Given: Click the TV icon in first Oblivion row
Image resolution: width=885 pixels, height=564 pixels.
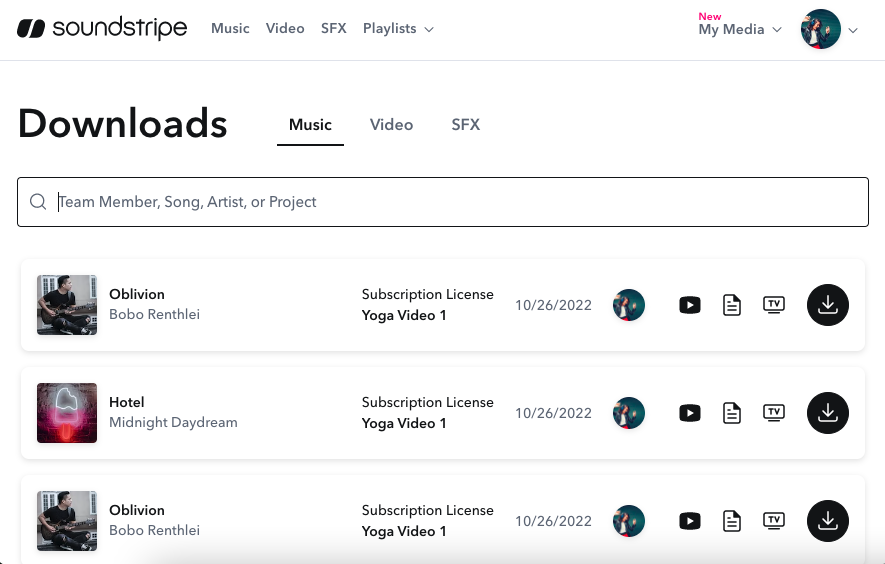Looking at the screenshot, I should pyautogui.click(x=773, y=304).
